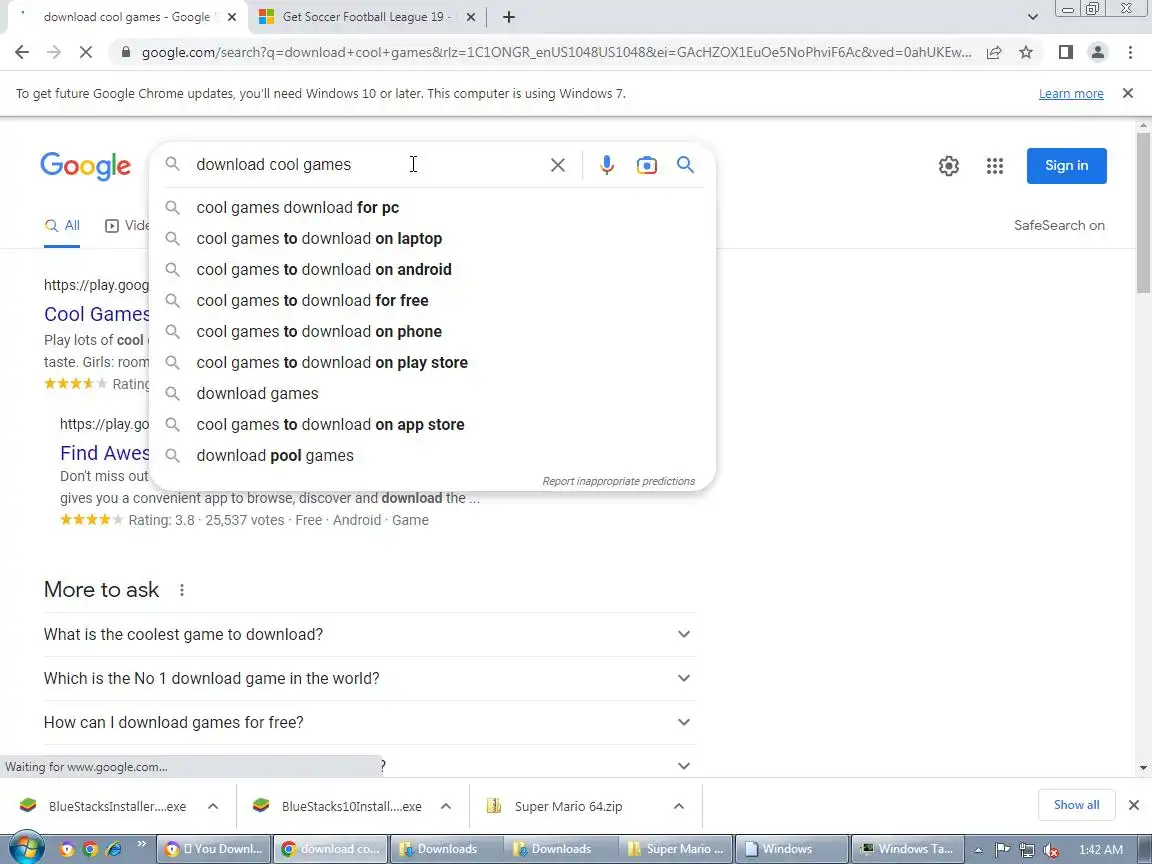Close the Get Soccer Football League tab
Screen dimensions: 1152x864
click(x=471, y=17)
